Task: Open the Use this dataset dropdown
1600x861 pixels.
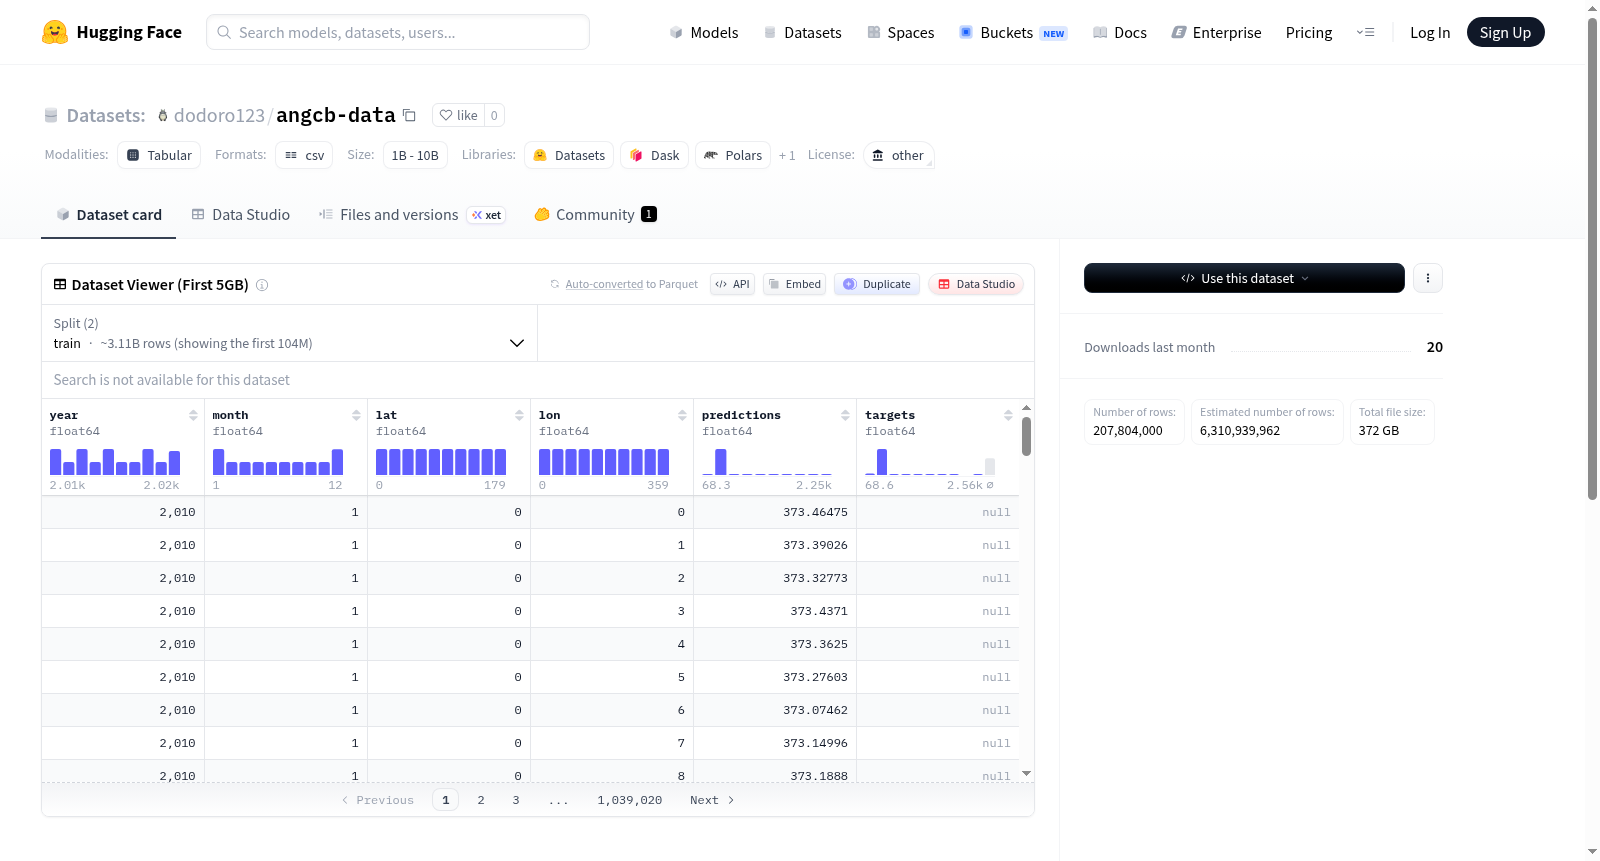Action: pos(1244,278)
